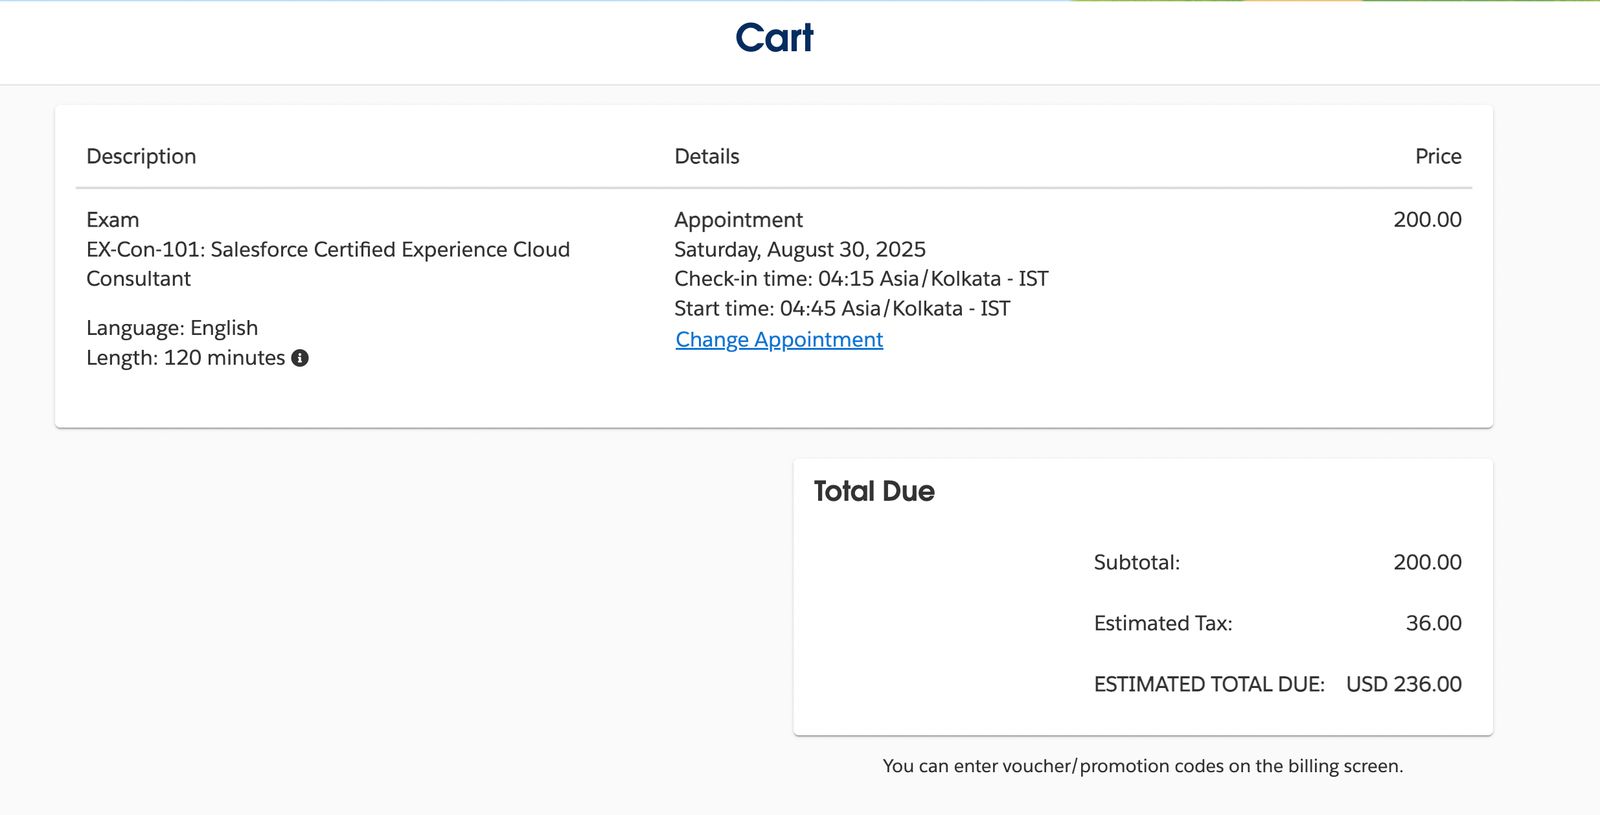1600x815 pixels.
Task: Click the Estimated Tax label
Action: tap(1163, 624)
